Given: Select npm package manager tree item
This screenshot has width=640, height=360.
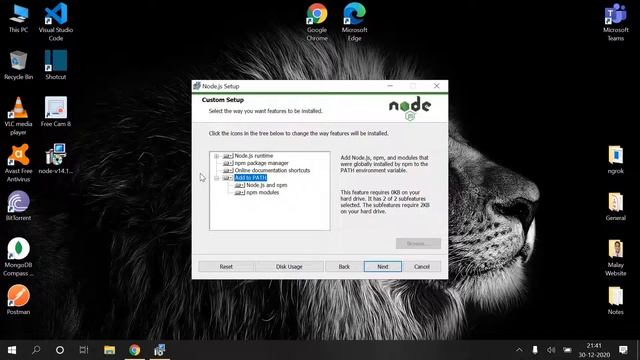Looking at the screenshot, I should (261, 163).
